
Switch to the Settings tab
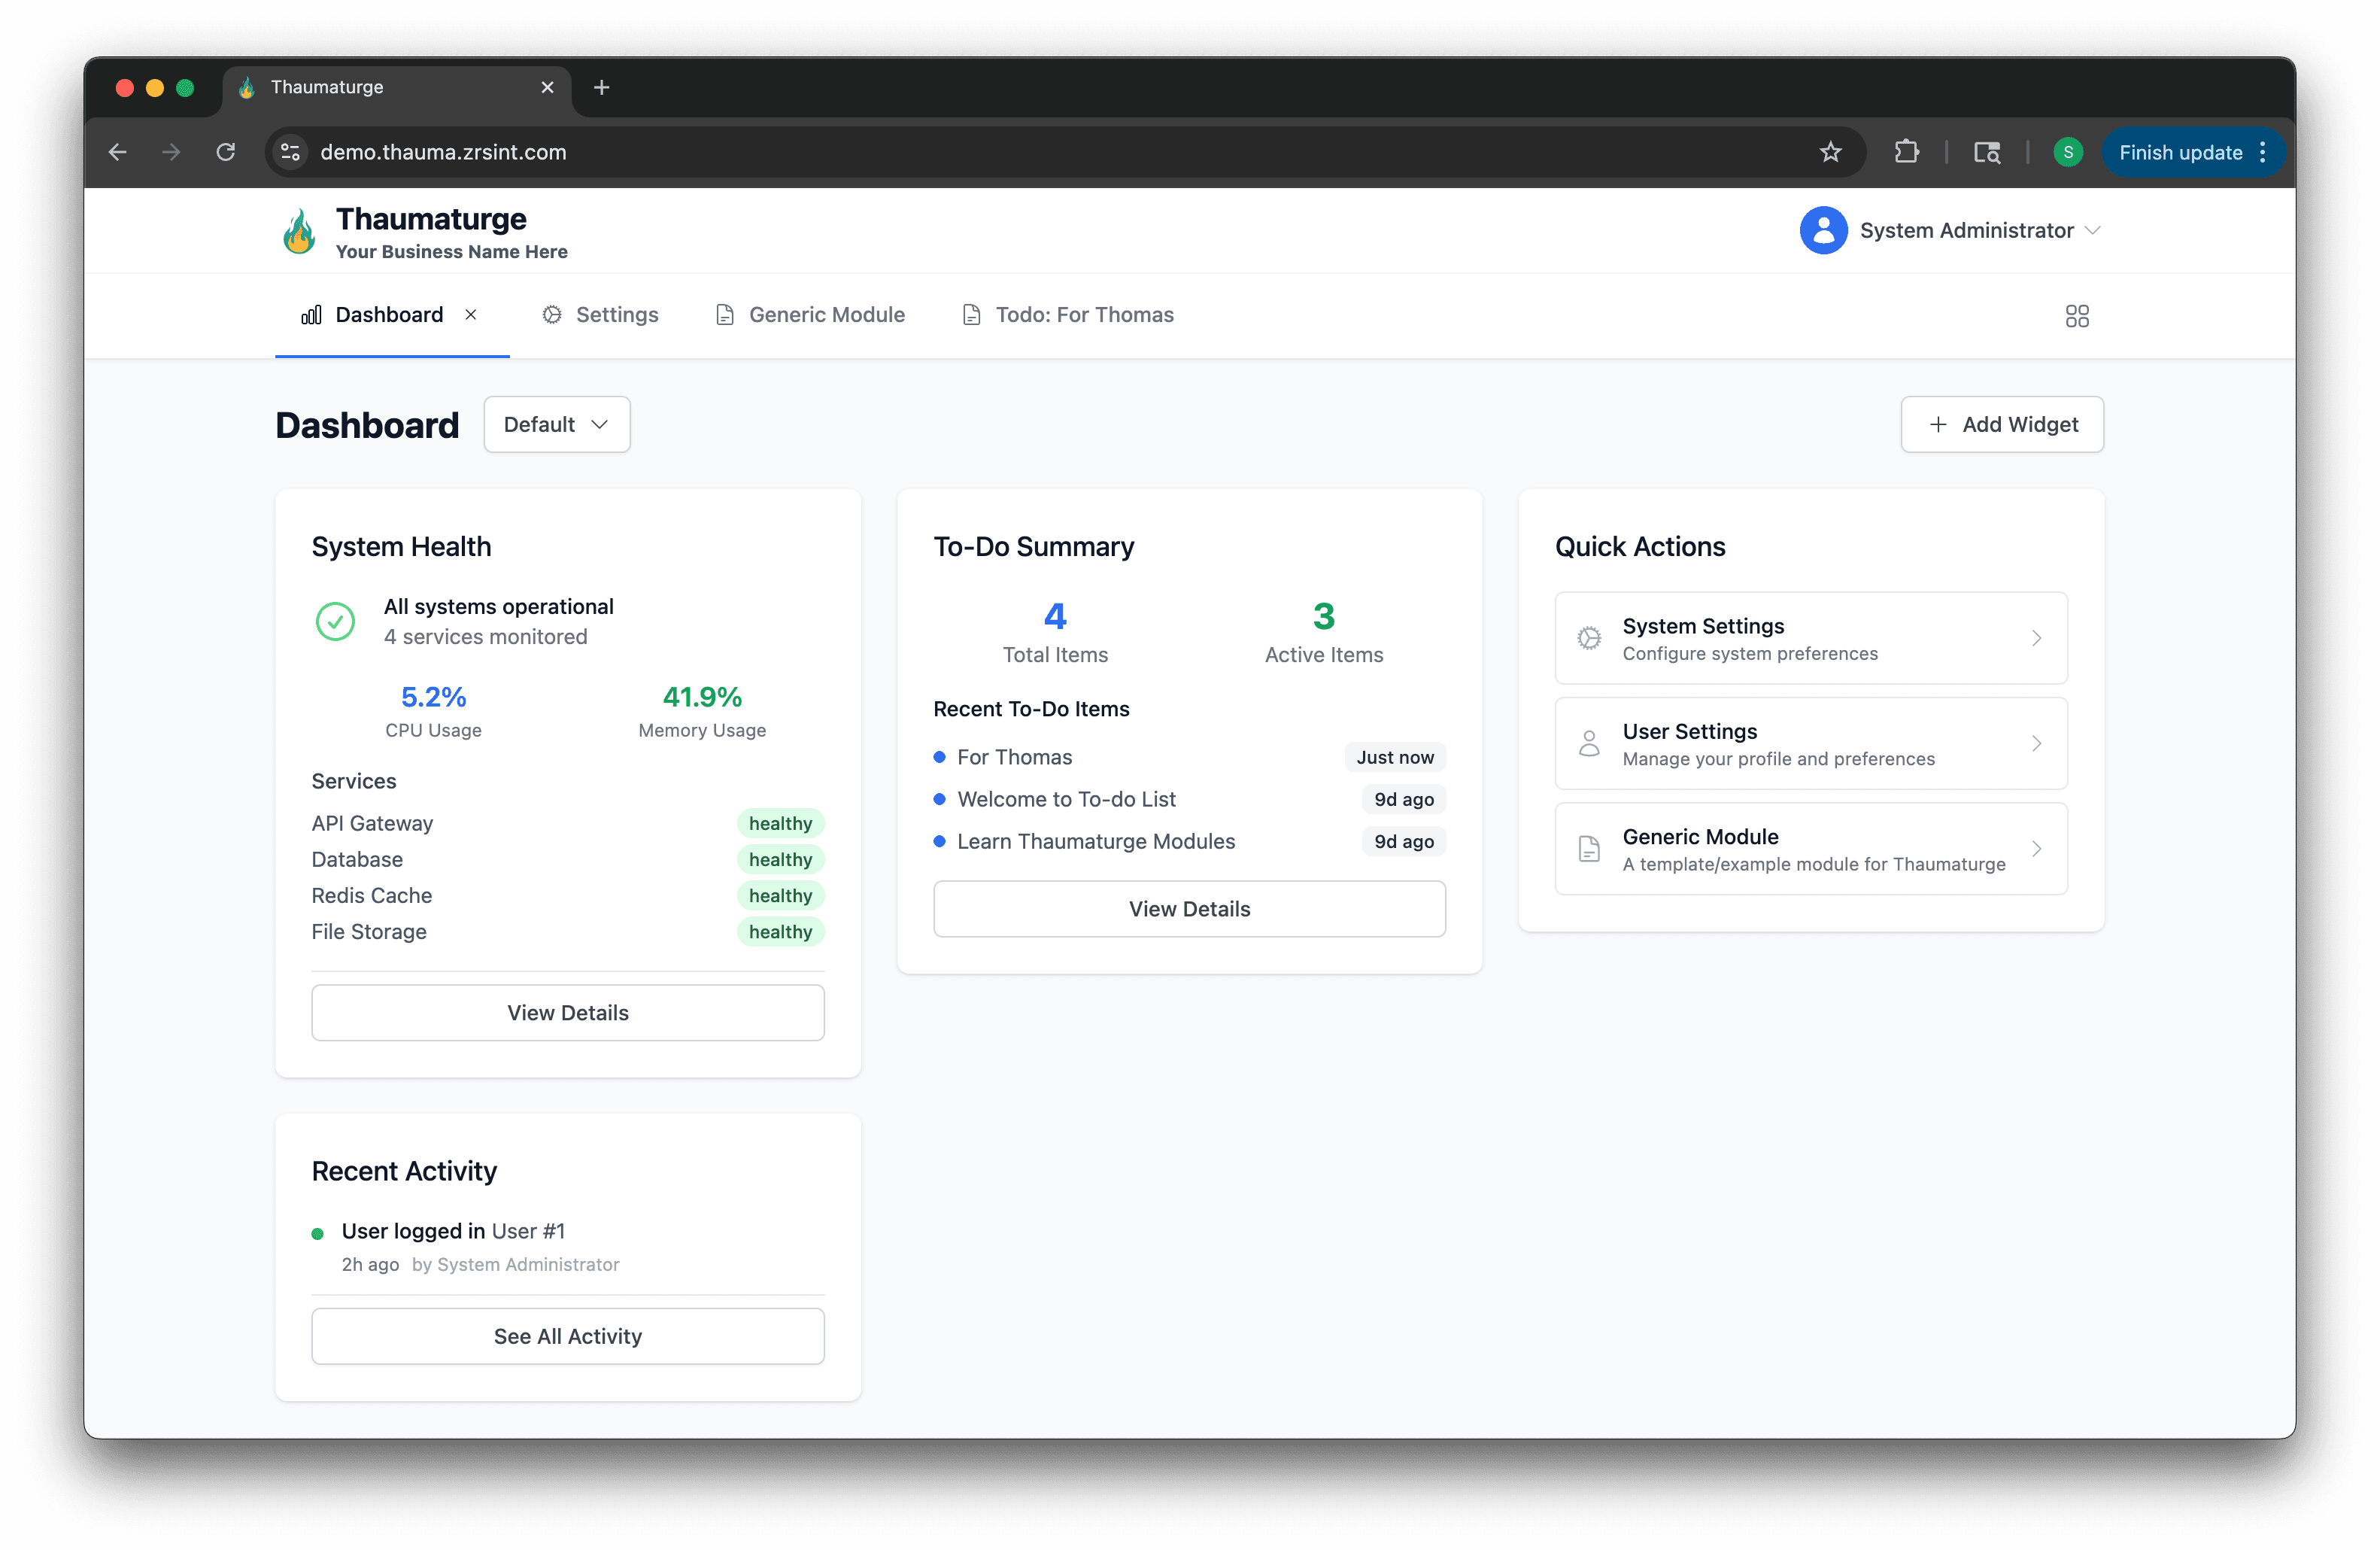[x=600, y=315]
